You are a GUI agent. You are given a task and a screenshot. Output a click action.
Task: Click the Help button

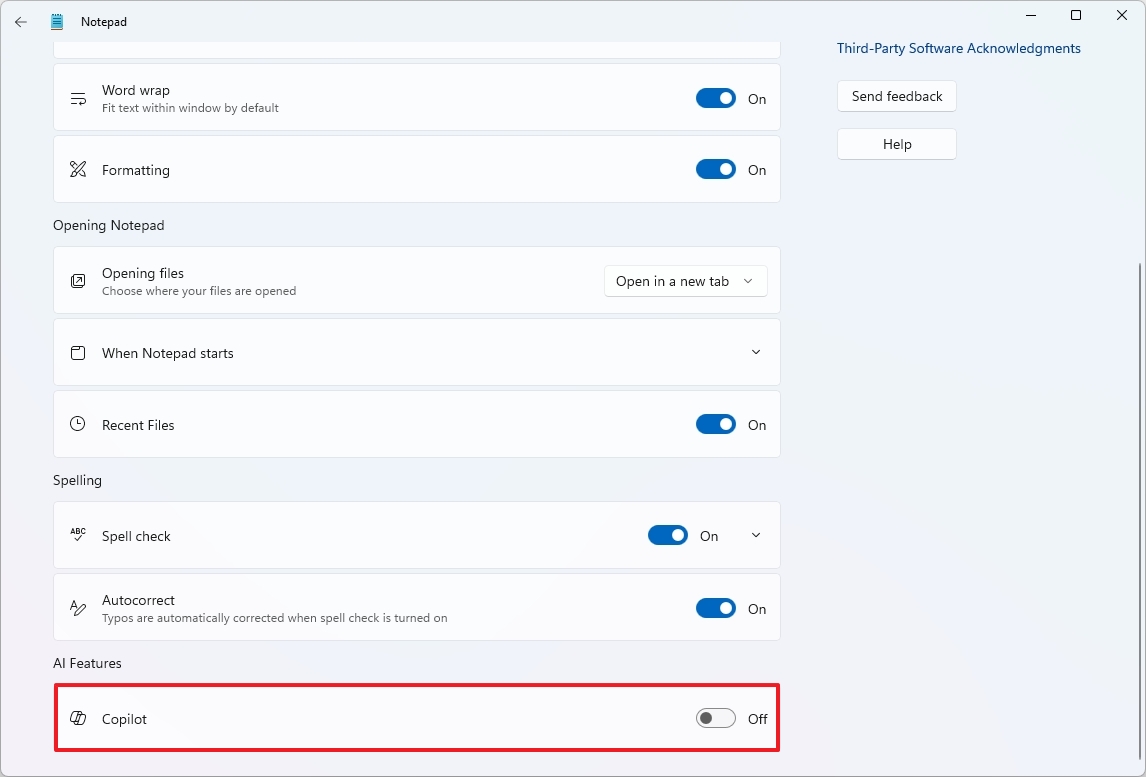tap(896, 143)
